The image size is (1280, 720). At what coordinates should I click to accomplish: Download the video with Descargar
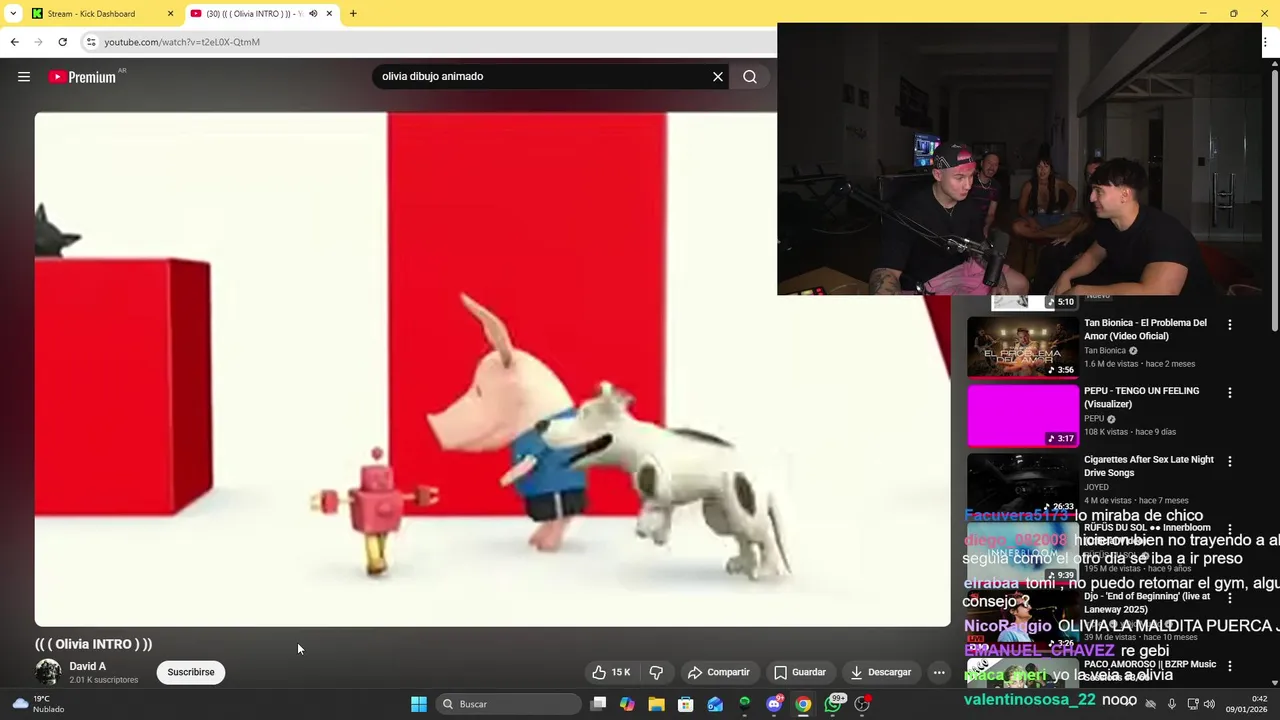pos(880,672)
